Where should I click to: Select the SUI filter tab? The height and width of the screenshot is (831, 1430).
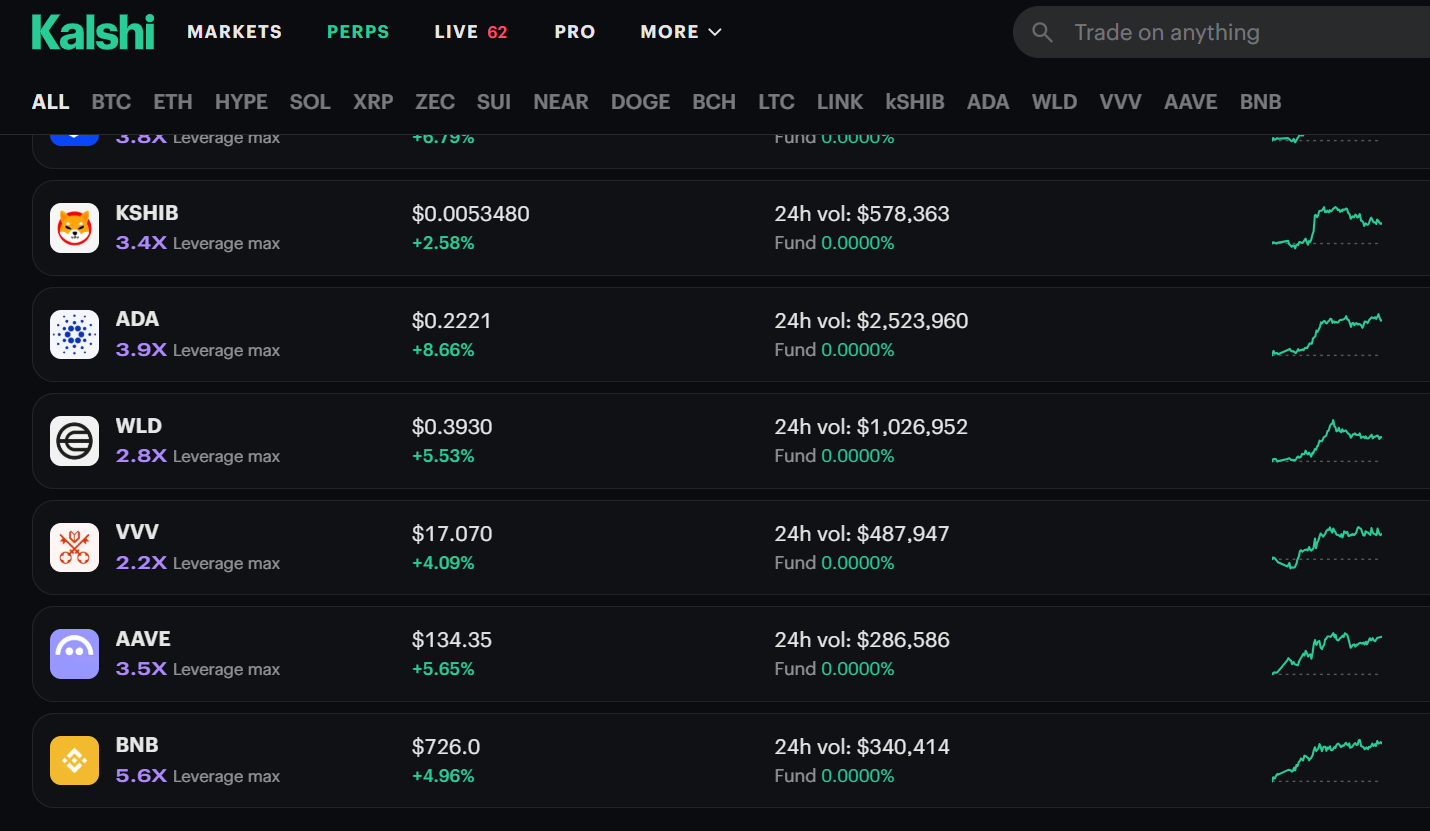coord(494,102)
